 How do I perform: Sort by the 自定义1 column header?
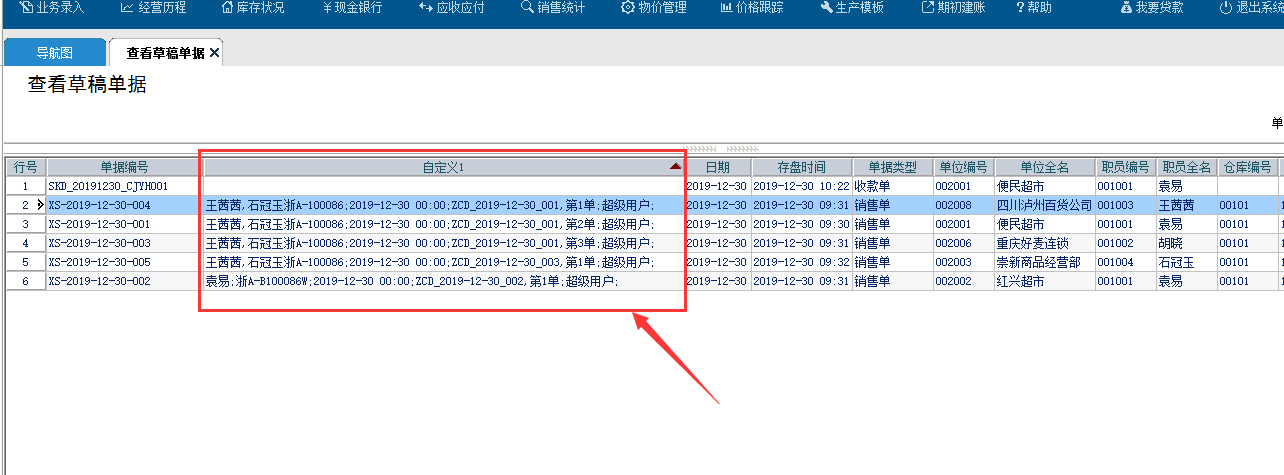[443, 167]
